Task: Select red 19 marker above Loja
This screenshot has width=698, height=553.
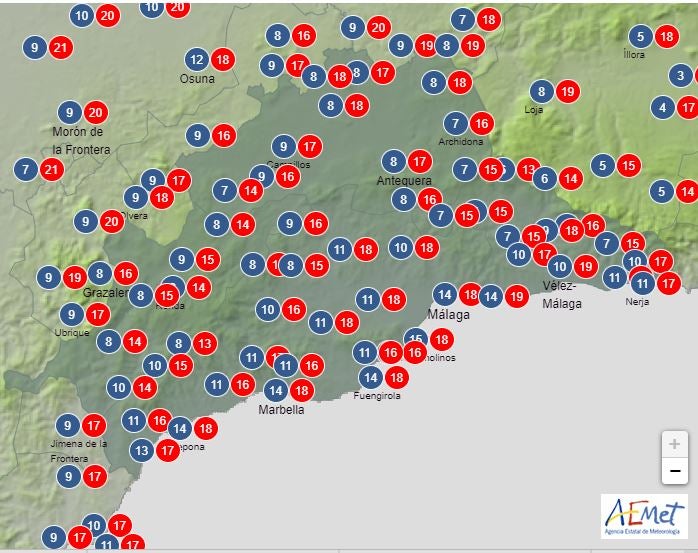Action: [x=567, y=91]
